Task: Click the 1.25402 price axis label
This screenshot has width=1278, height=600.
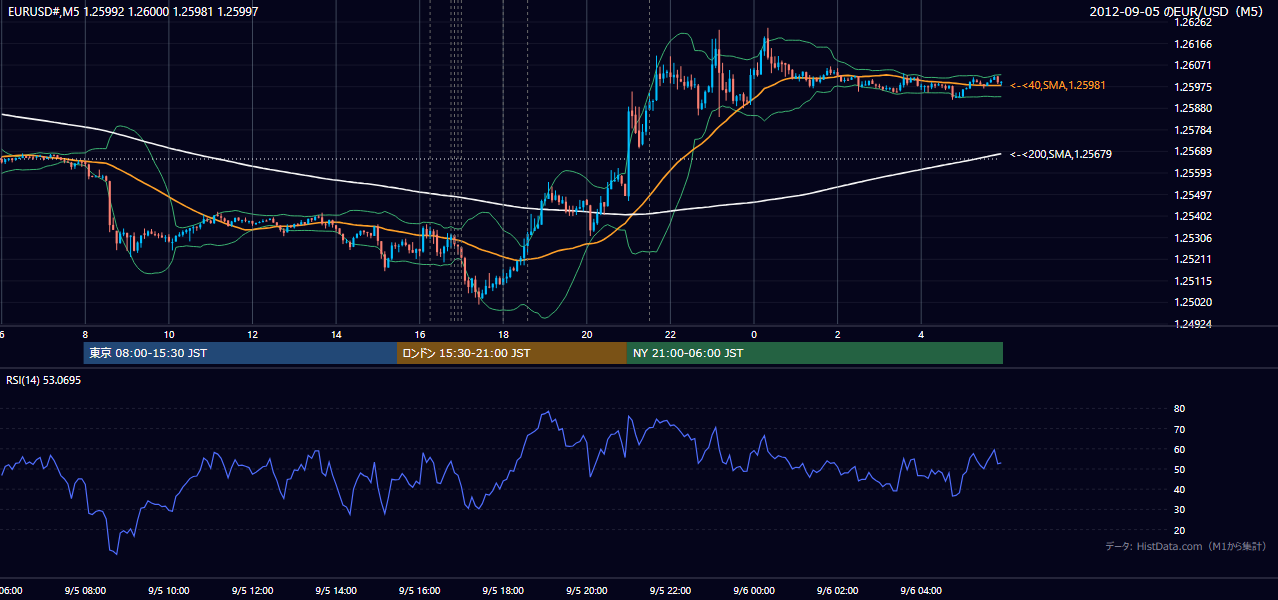Action: click(1193, 216)
